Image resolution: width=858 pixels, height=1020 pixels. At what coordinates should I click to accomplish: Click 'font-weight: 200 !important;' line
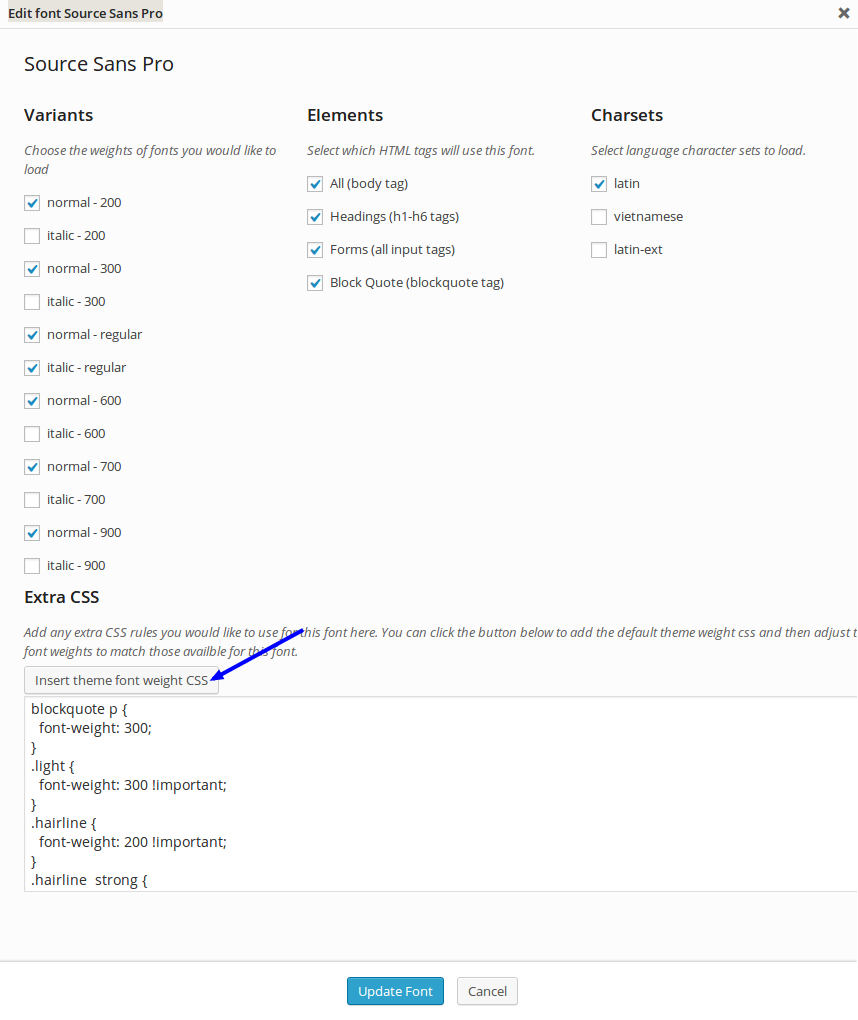(x=133, y=842)
